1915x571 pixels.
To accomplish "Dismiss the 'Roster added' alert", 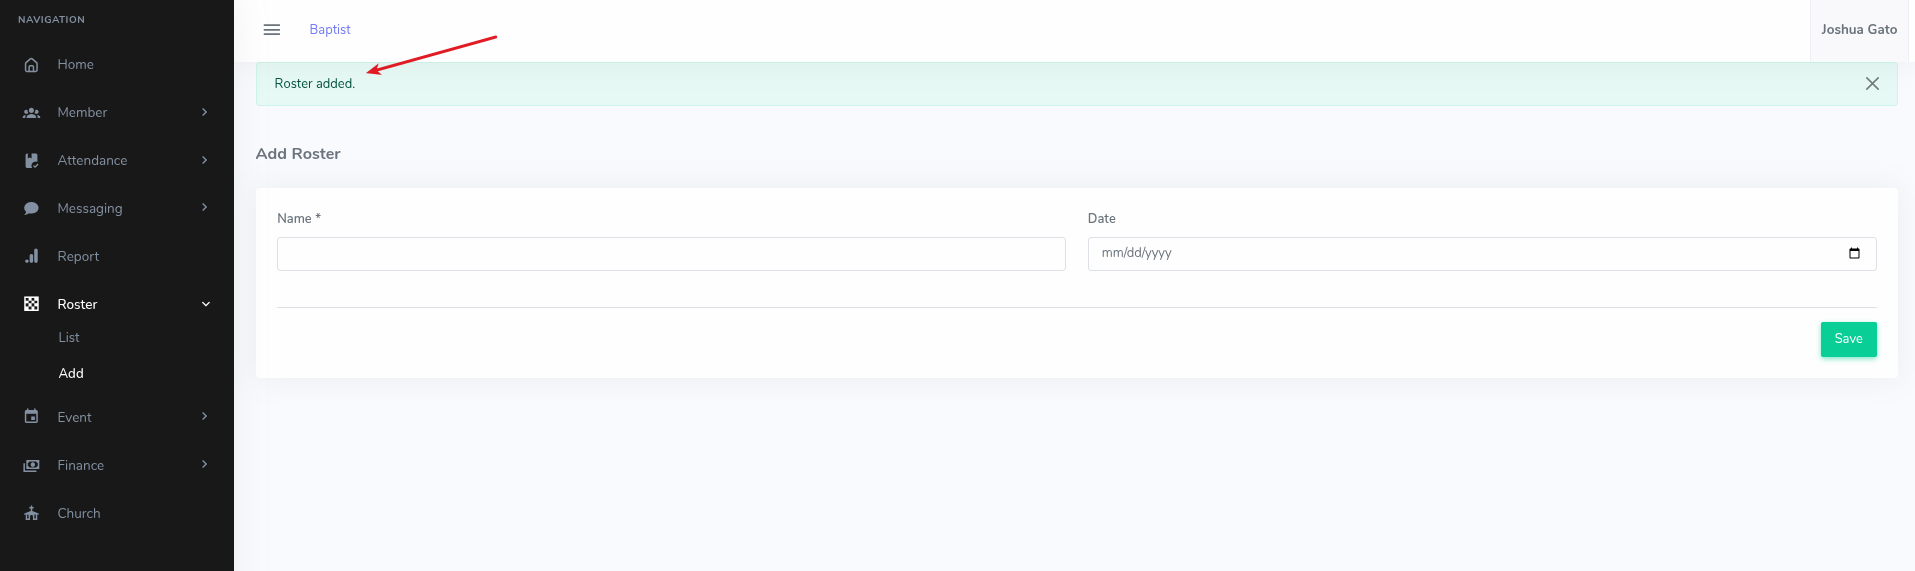I will coord(1872,84).
